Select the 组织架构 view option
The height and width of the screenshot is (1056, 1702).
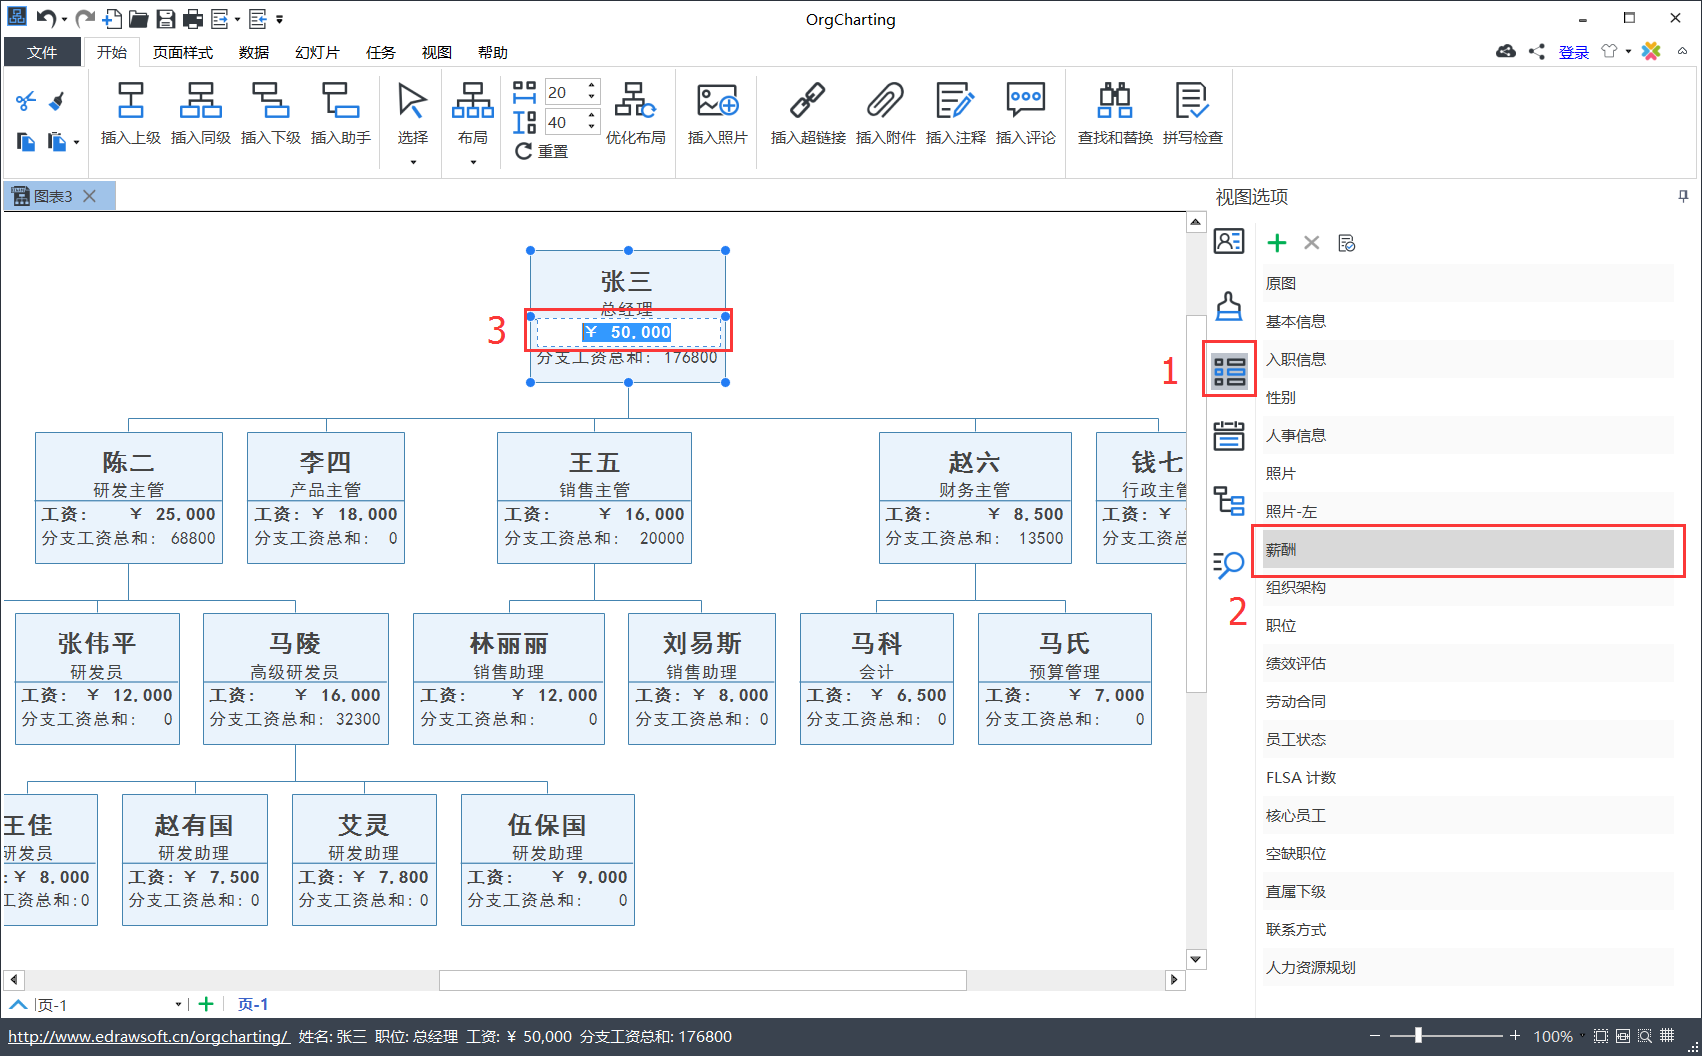(x=1469, y=587)
